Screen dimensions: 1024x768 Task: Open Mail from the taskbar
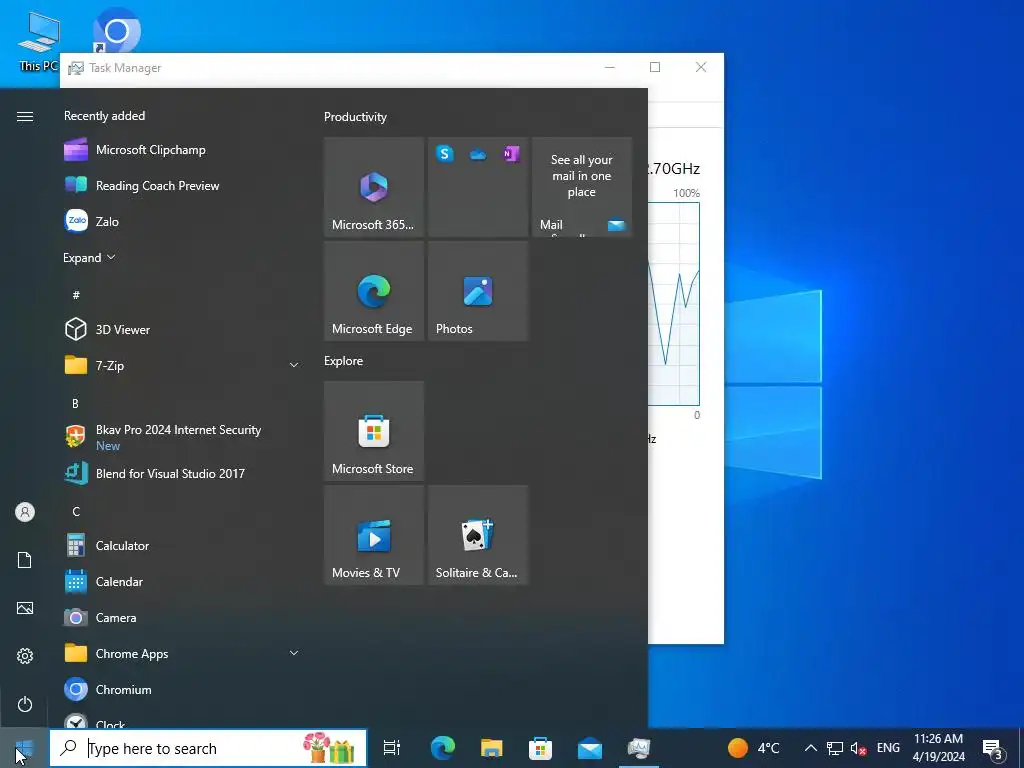pos(590,748)
